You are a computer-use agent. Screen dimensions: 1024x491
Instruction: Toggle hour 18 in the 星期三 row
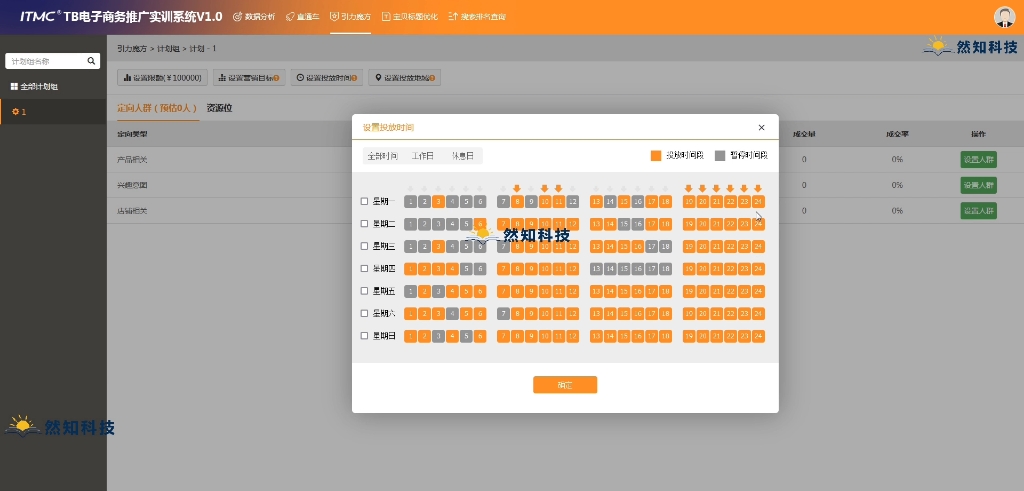[665, 246]
